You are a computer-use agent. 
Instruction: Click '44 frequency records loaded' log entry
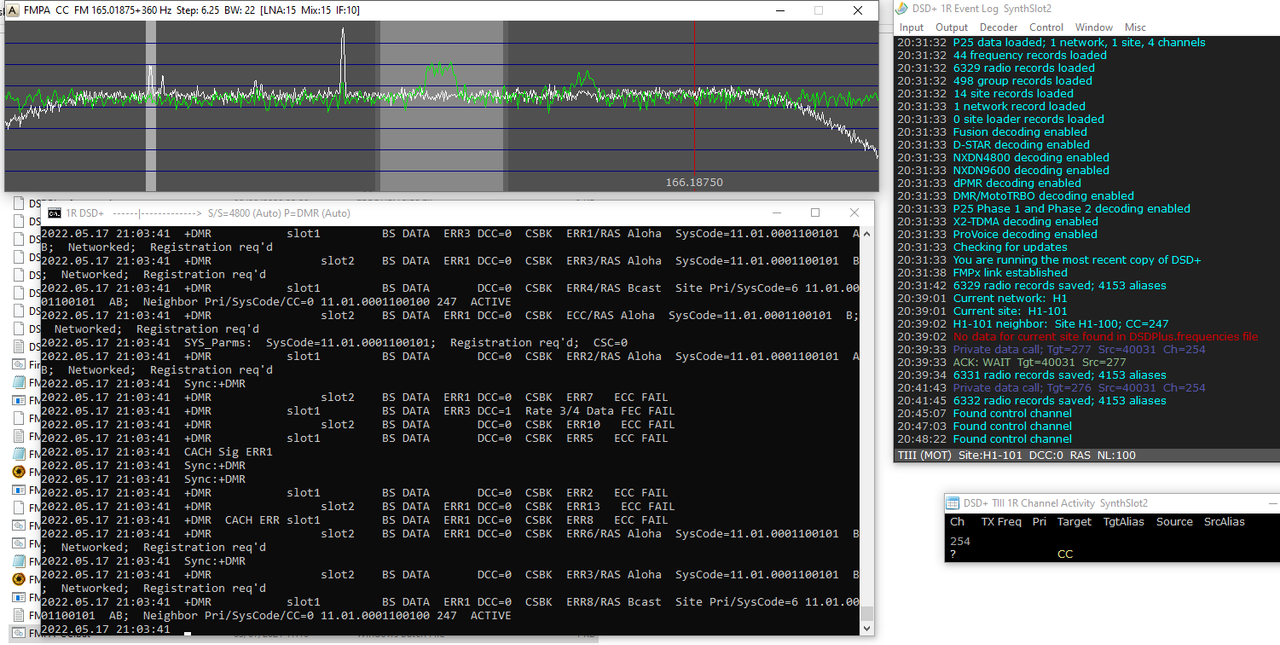[1029, 56]
